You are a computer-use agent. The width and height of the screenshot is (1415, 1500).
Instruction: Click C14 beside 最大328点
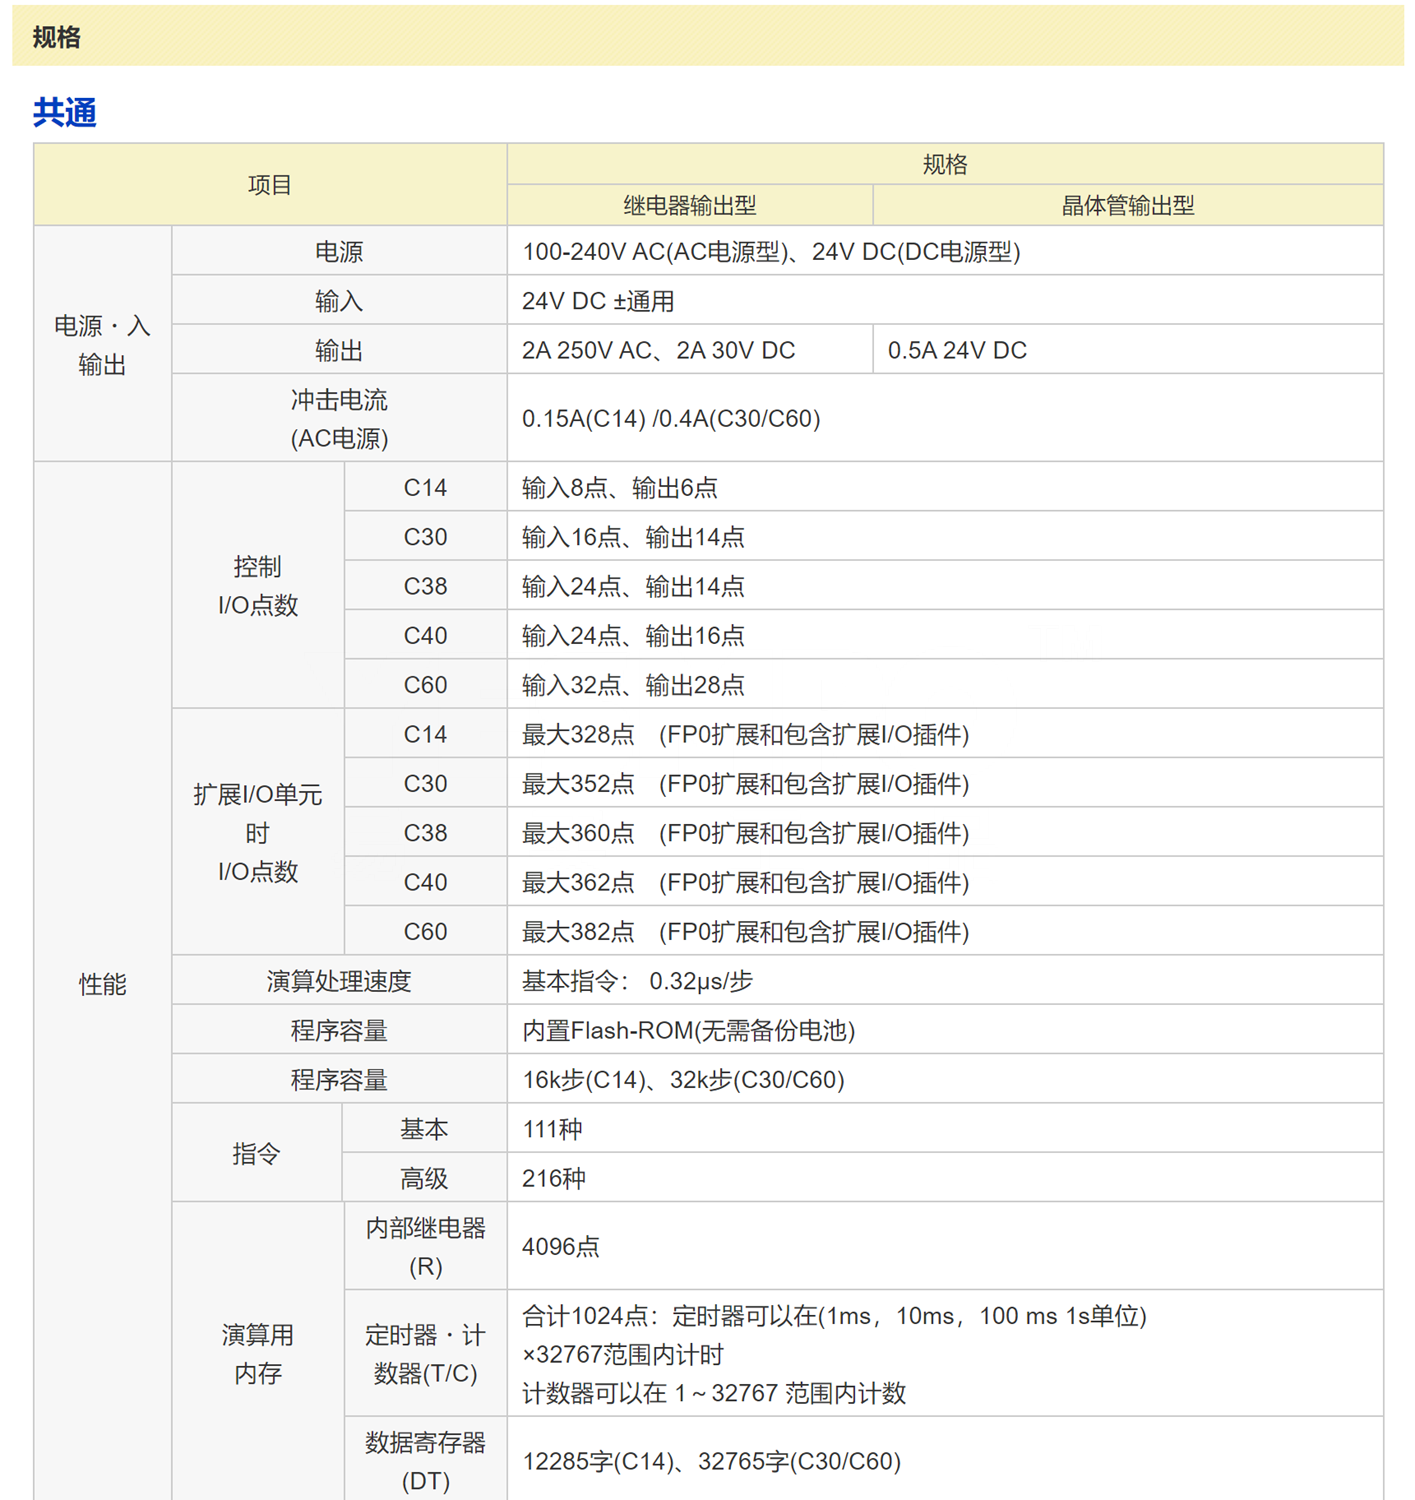(x=425, y=734)
